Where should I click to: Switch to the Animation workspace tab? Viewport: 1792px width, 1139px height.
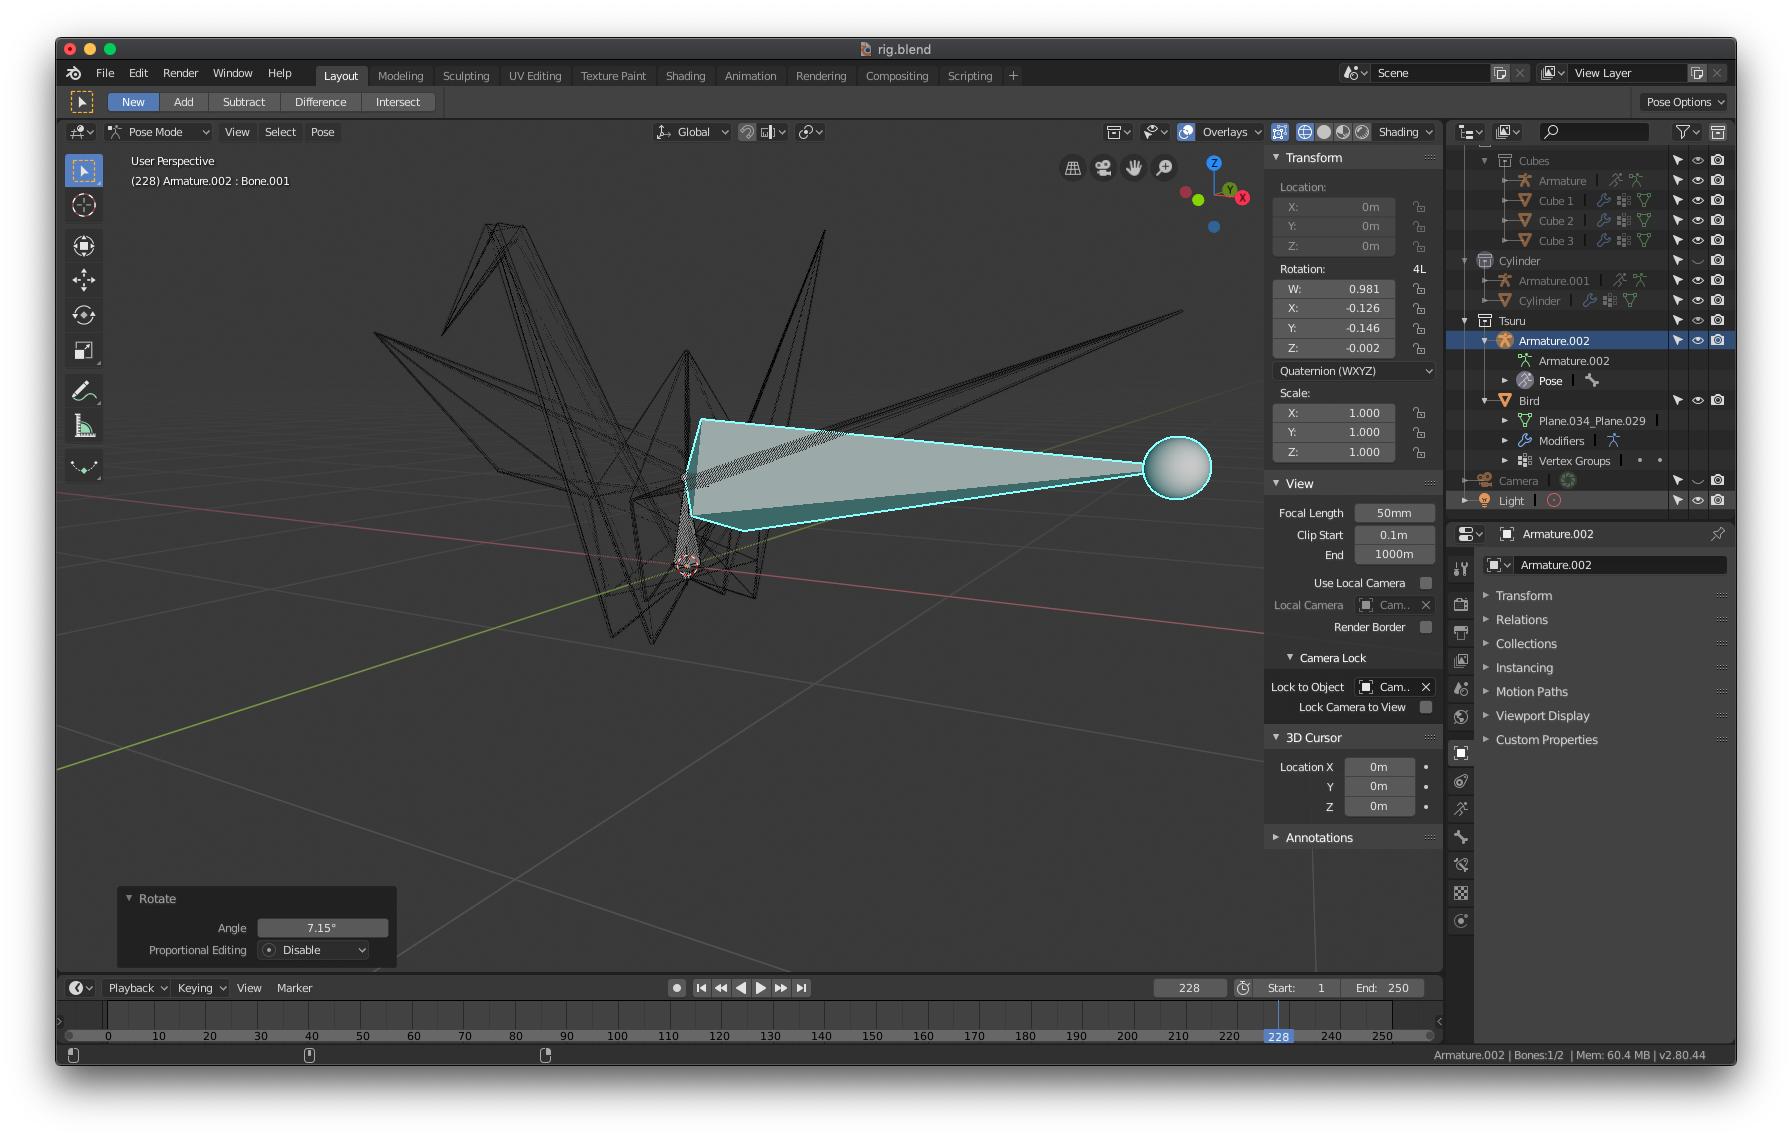[750, 76]
